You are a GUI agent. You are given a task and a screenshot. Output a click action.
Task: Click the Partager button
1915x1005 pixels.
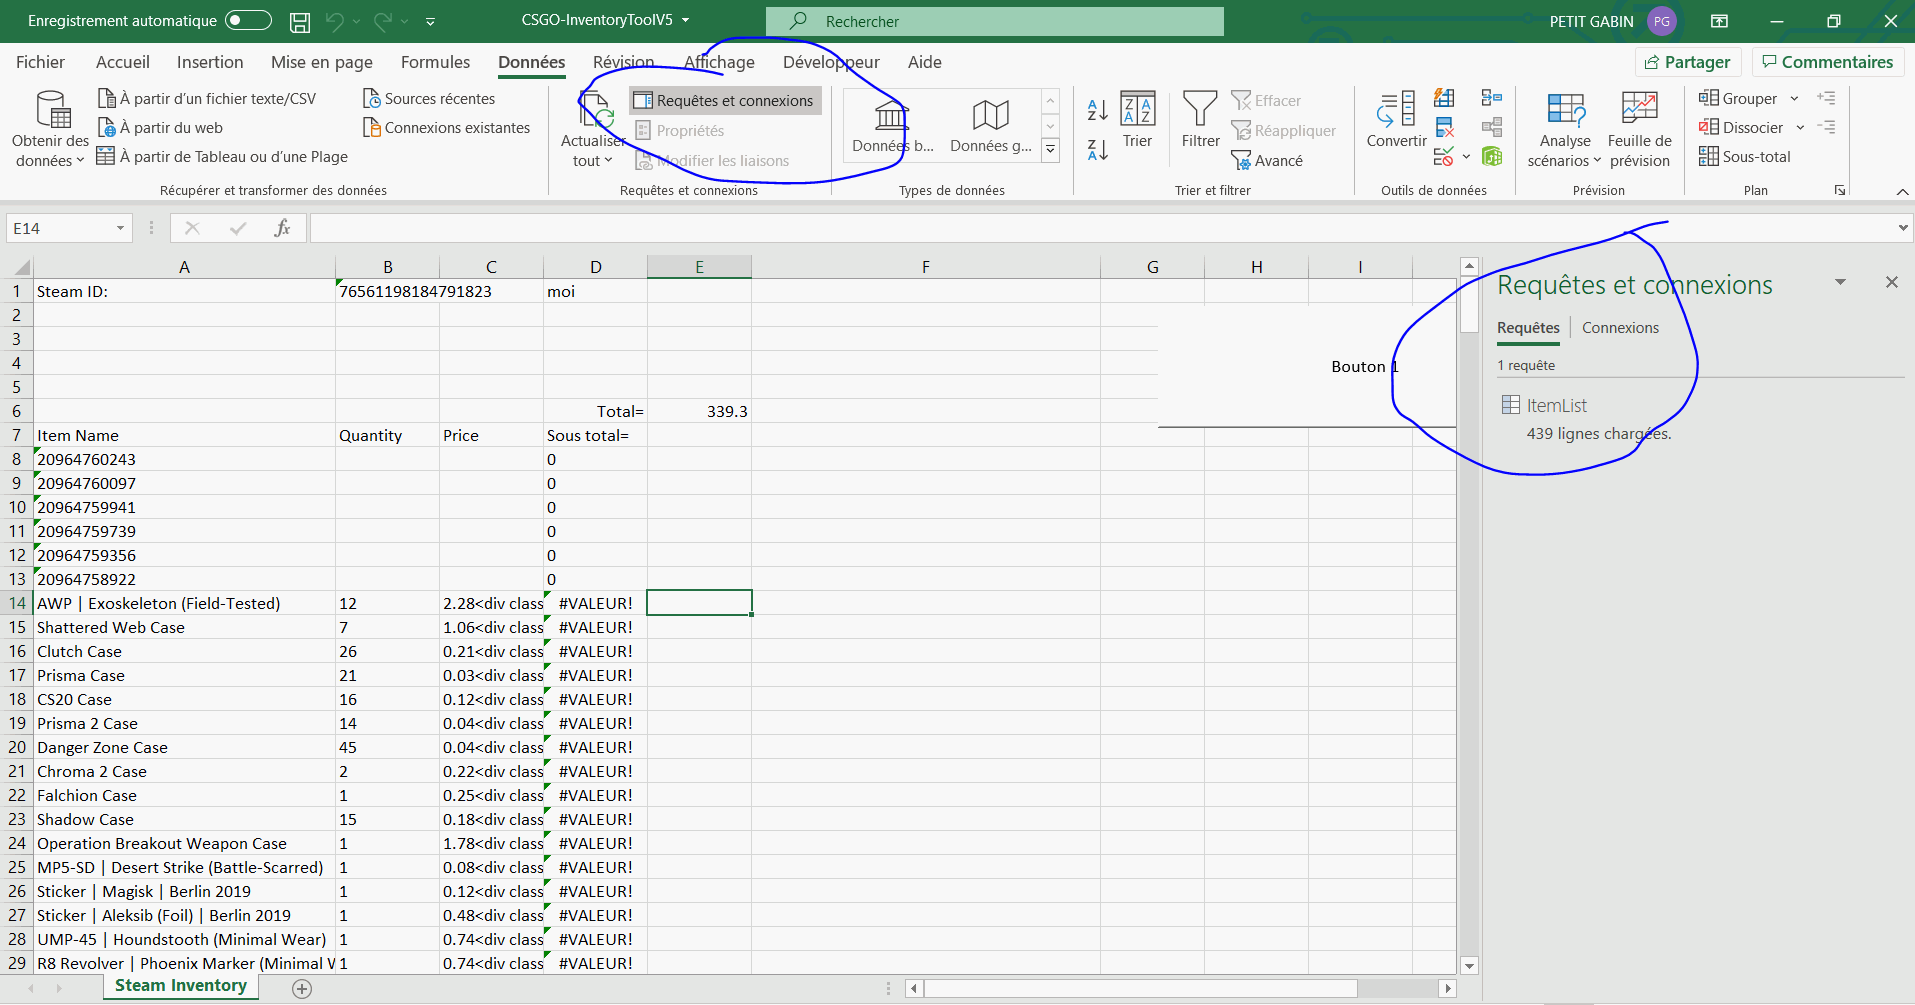coord(1688,62)
